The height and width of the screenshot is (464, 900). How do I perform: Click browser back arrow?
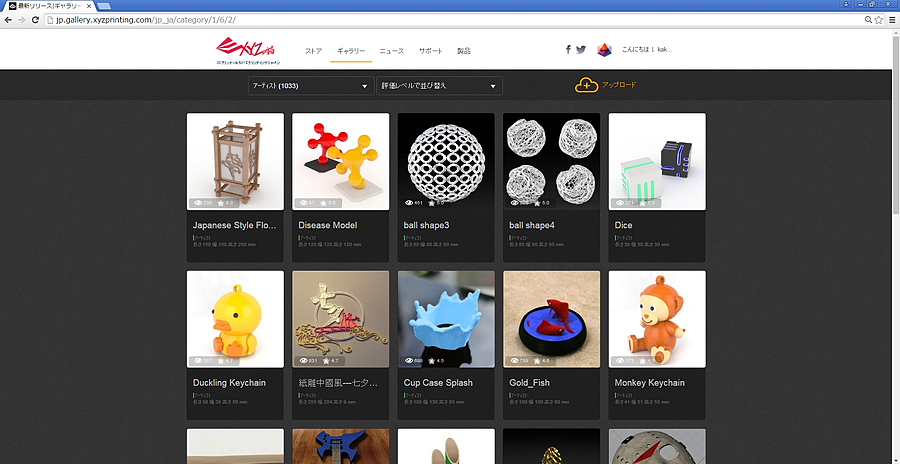8,20
